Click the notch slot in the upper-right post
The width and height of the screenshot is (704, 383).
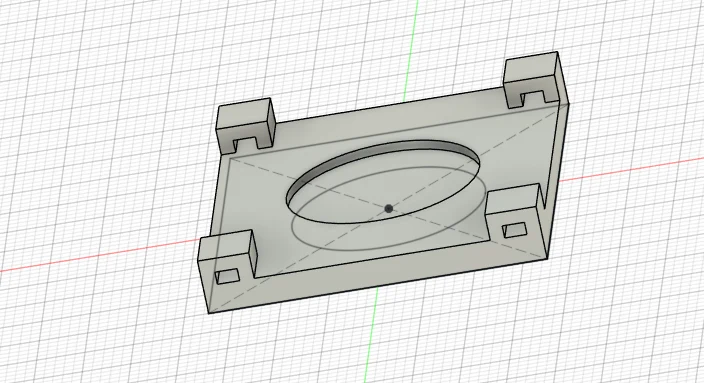point(533,98)
